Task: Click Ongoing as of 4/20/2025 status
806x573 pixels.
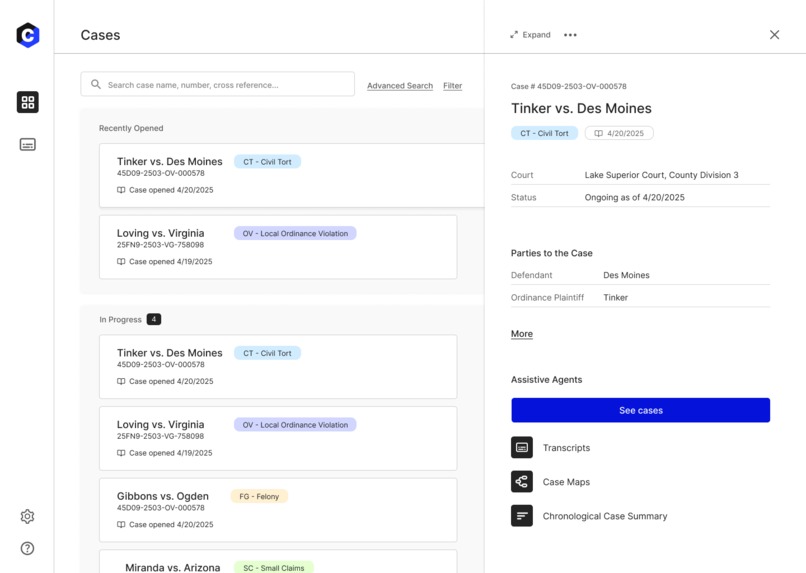Action: click(634, 197)
